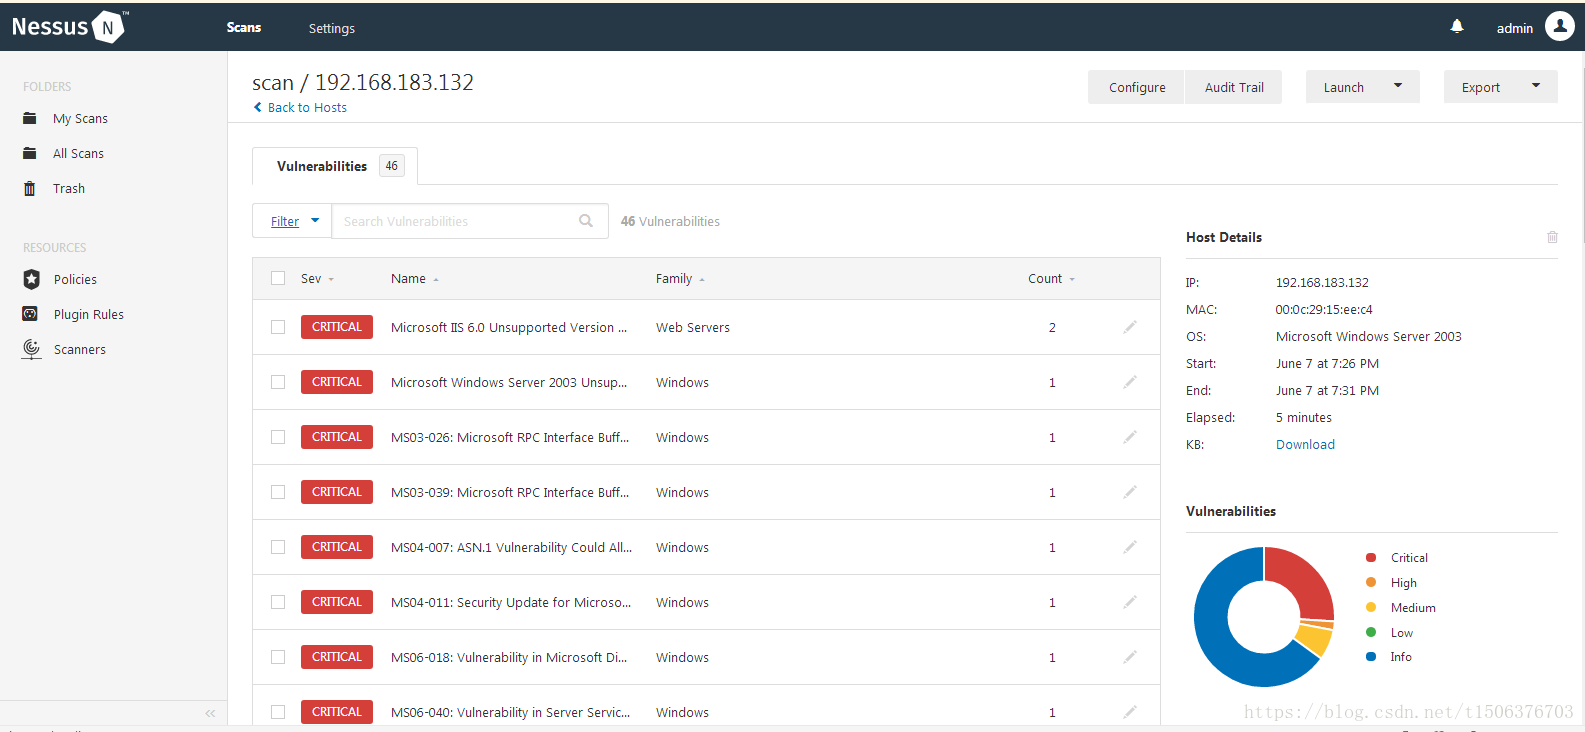Open the Settings top menu
Screen dimensions: 1585x732
tap(332, 28)
